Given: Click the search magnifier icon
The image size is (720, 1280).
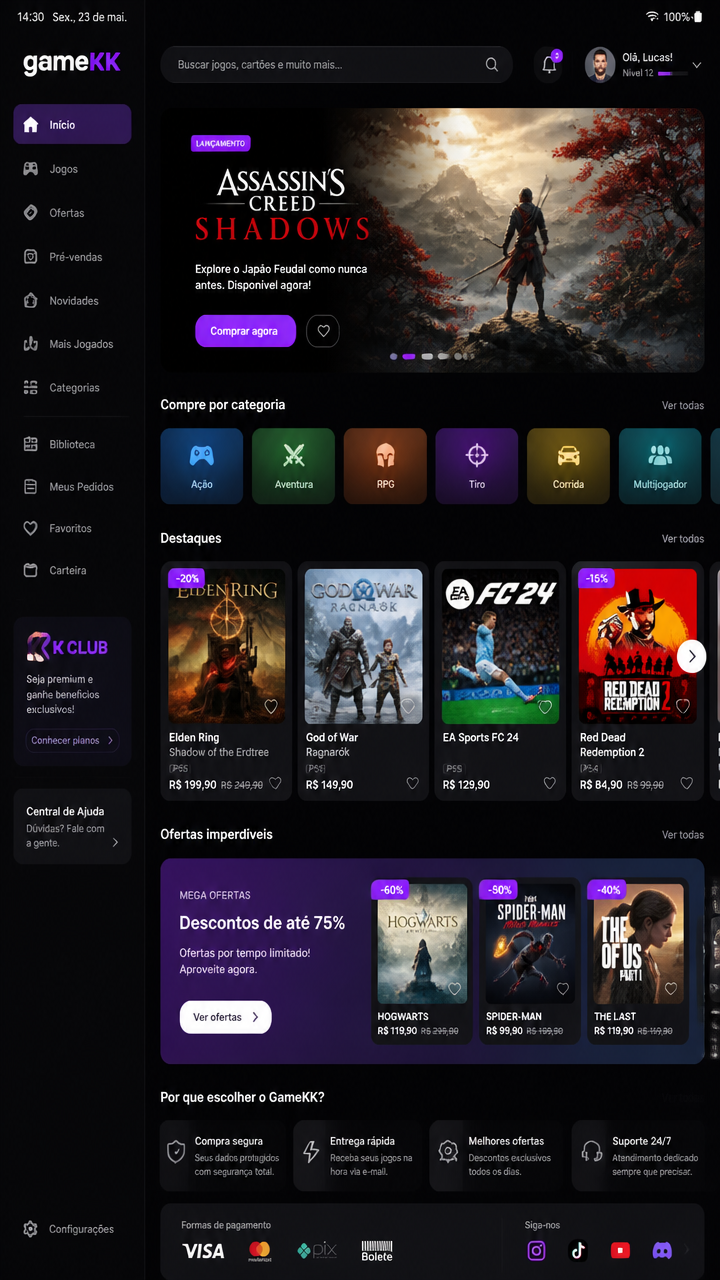Looking at the screenshot, I should click(x=492, y=65).
